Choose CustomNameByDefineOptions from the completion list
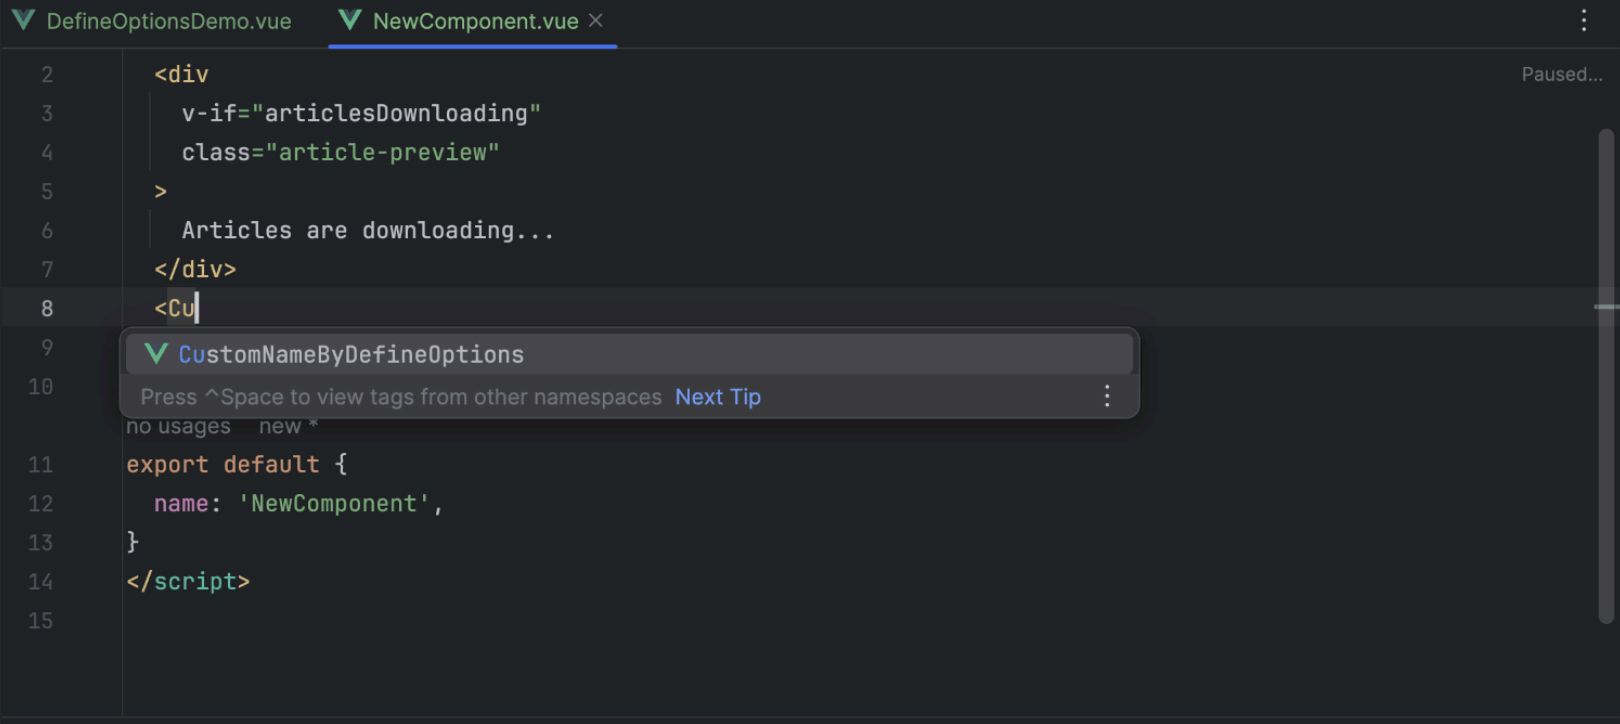This screenshot has height=724, width=1620. (351, 355)
